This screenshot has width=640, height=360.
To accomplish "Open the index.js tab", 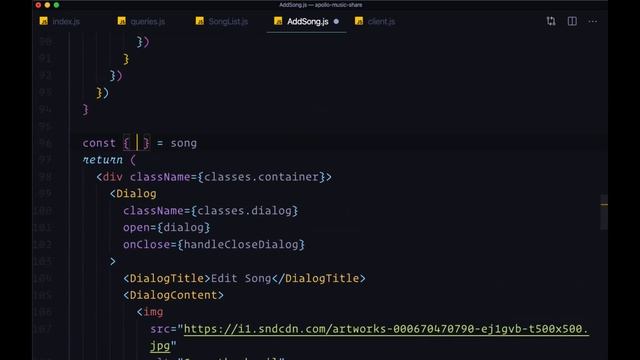I will pyautogui.click(x=60, y=21).
